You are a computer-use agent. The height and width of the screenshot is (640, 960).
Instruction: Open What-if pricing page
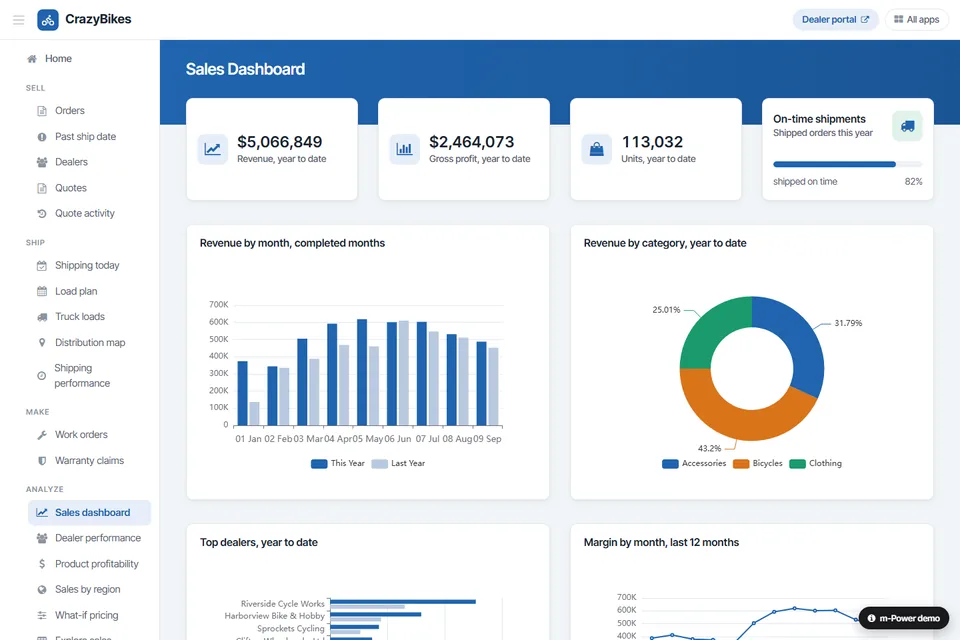pyautogui.click(x=89, y=616)
